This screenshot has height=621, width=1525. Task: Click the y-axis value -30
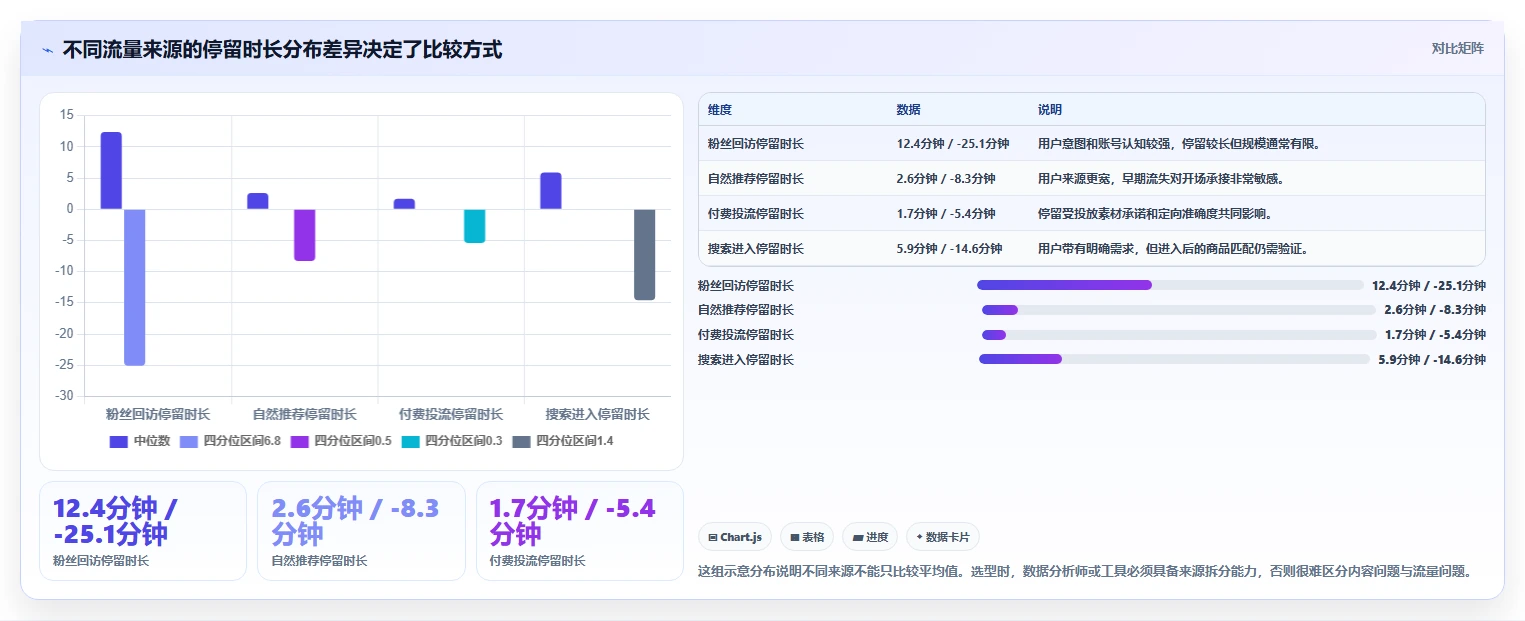[x=66, y=397]
